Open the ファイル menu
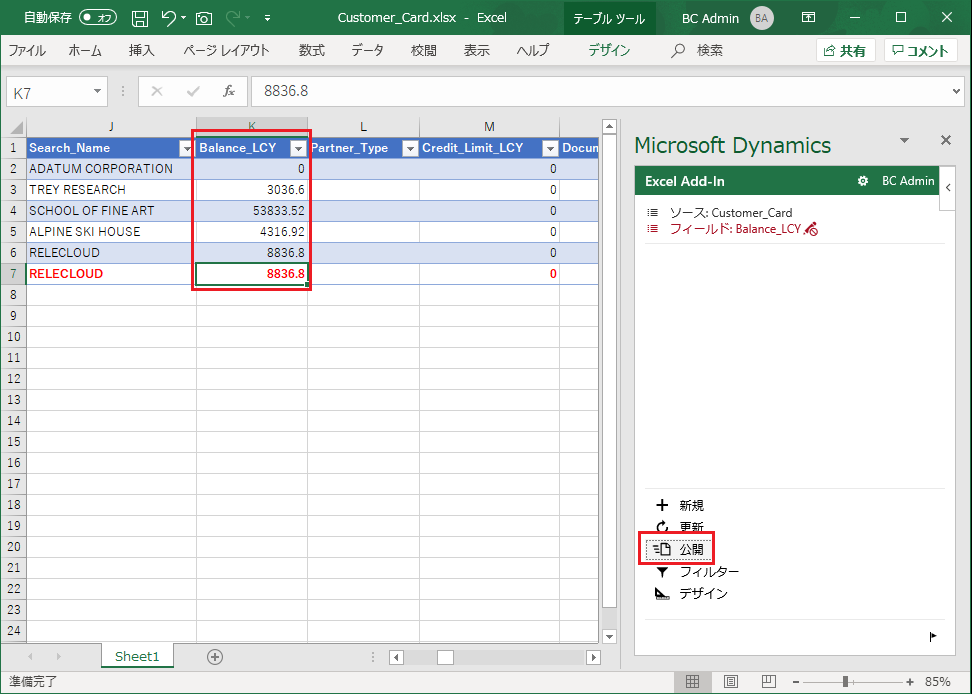 27,51
